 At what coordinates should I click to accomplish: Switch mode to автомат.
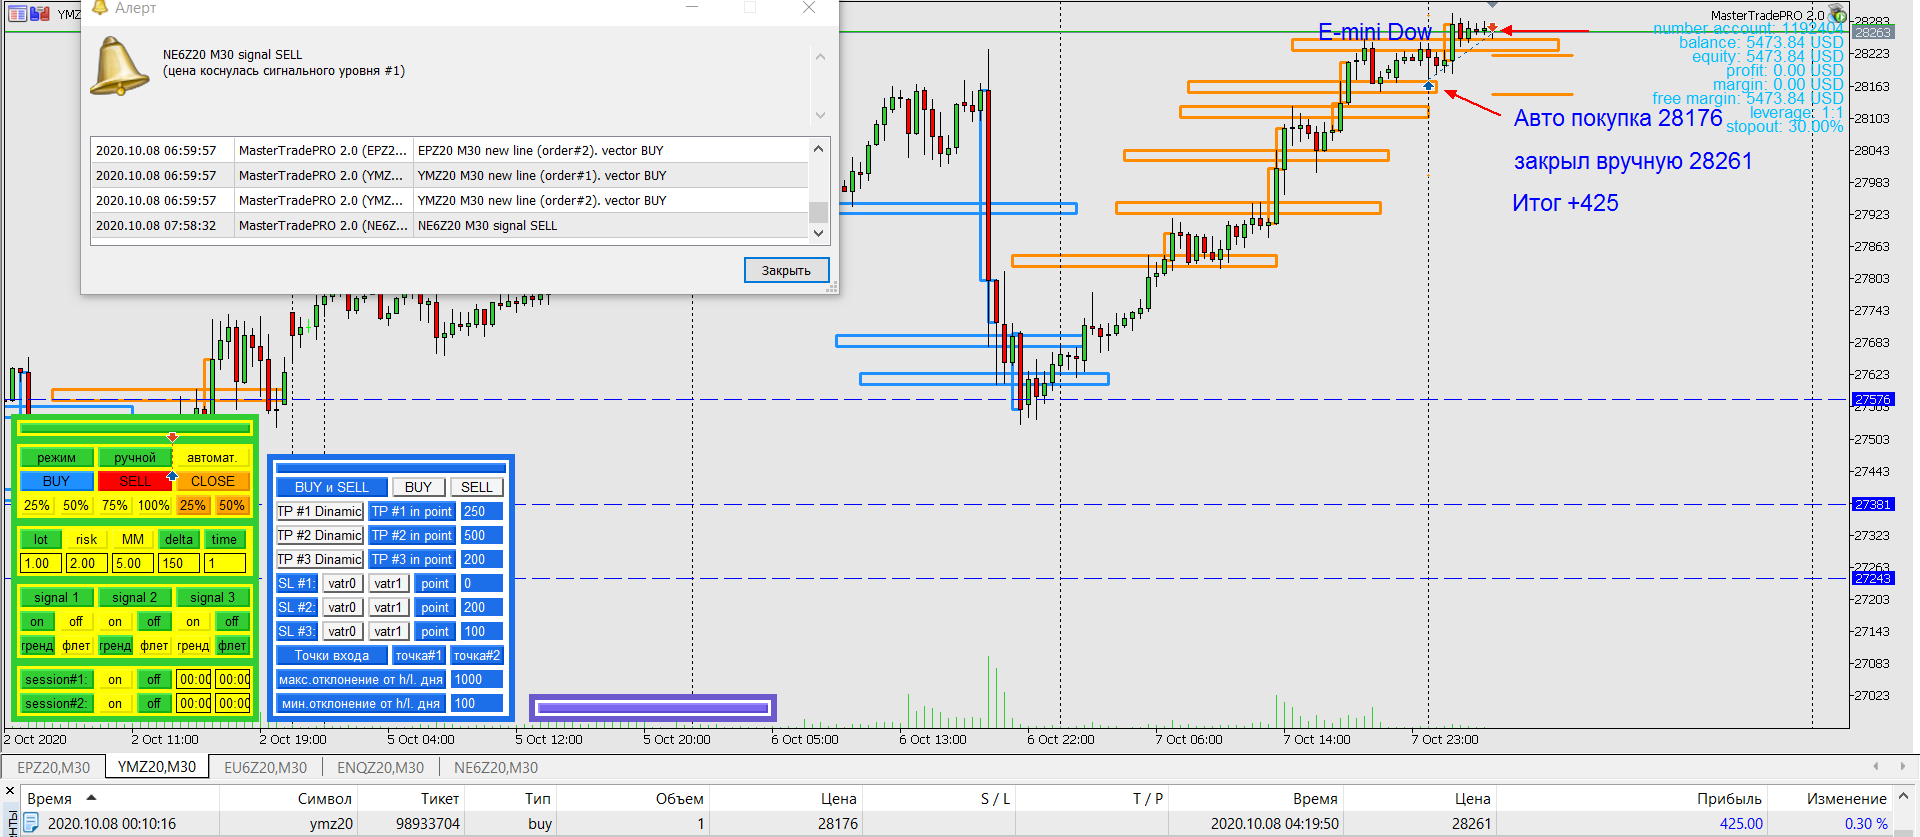(212, 457)
